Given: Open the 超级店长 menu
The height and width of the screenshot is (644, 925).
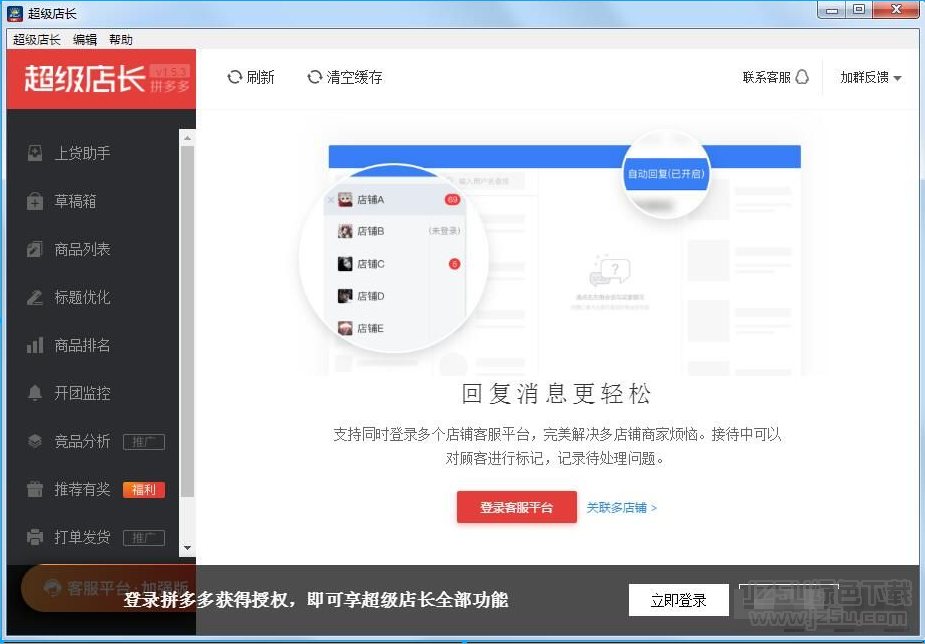Looking at the screenshot, I should coord(37,40).
